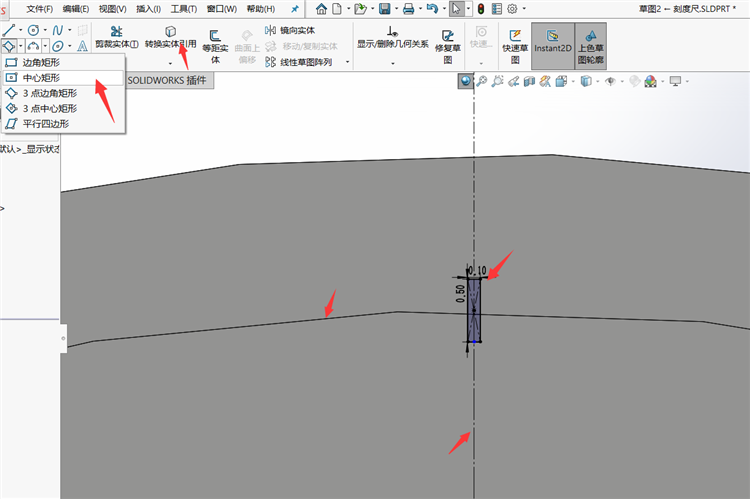Select the Spline sketch tool
Viewport: 750px width, 499px height.
[x=57, y=30]
